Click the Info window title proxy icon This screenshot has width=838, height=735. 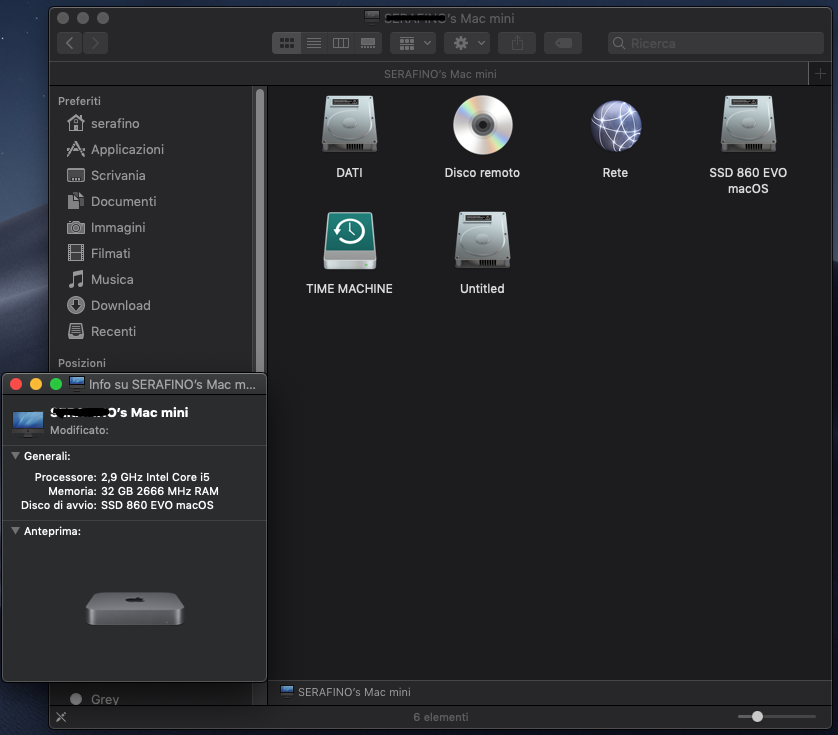[76, 384]
